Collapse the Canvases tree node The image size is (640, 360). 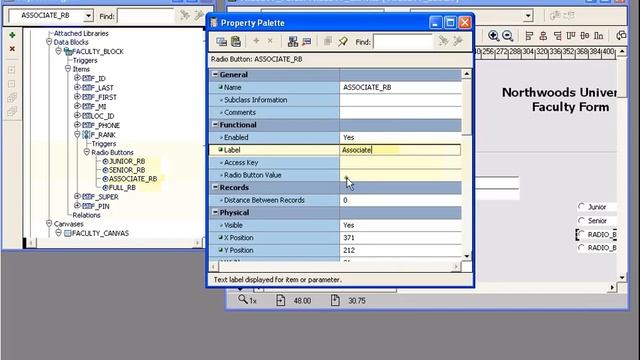point(49,223)
